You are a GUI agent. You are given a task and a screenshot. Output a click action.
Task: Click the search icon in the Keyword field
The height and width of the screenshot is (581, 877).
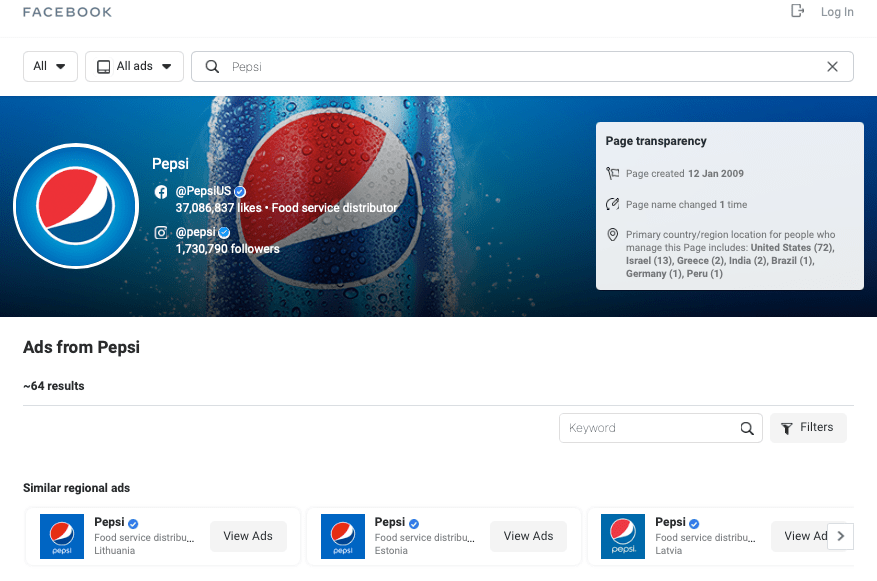tap(747, 428)
